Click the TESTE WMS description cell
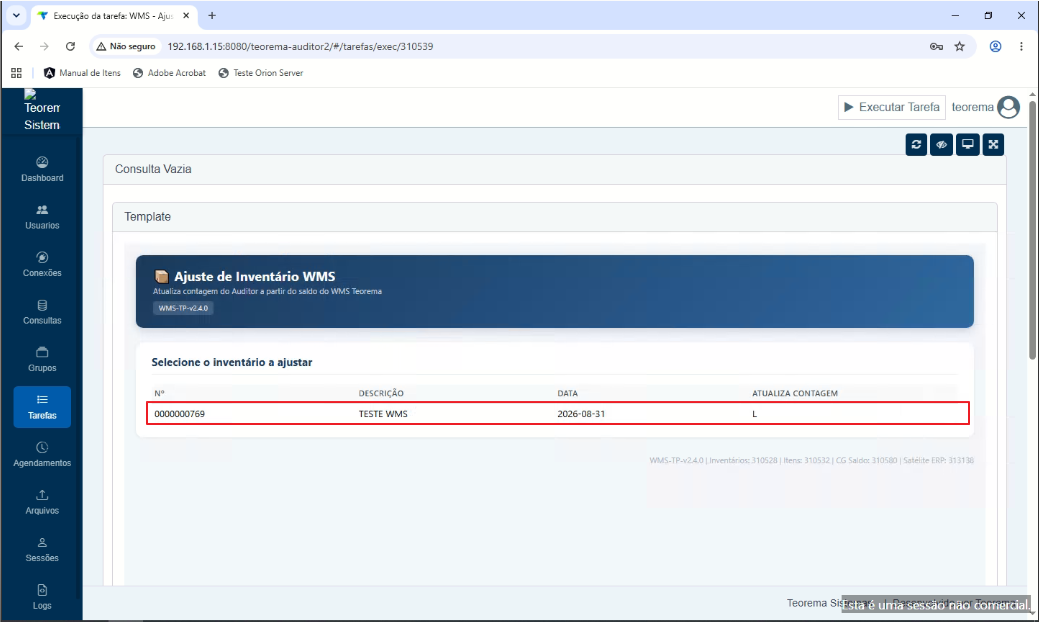 pyautogui.click(x=383, y=414)
